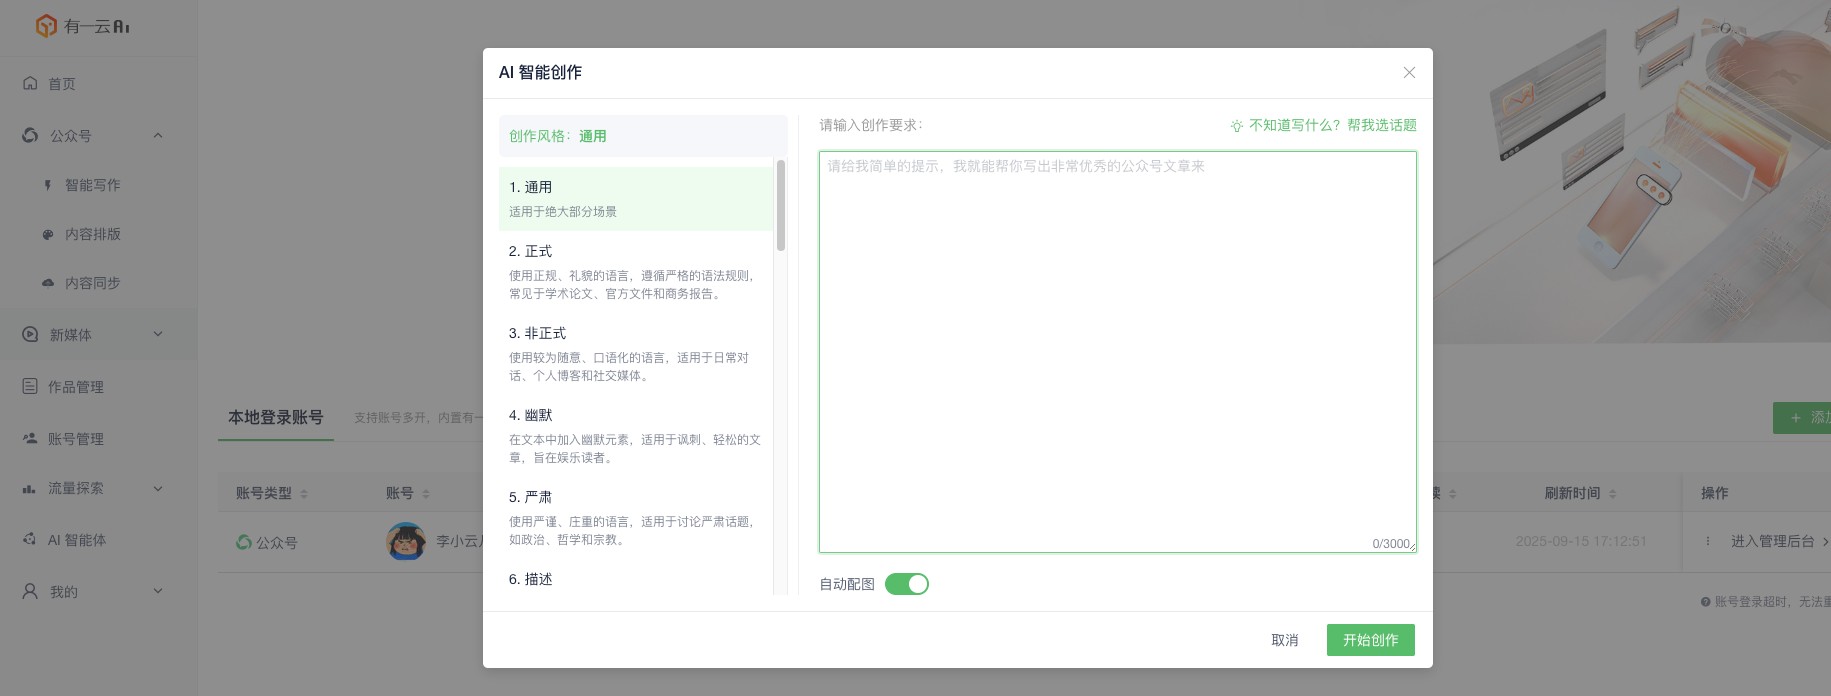Click the home icon beside 首页

30,83
